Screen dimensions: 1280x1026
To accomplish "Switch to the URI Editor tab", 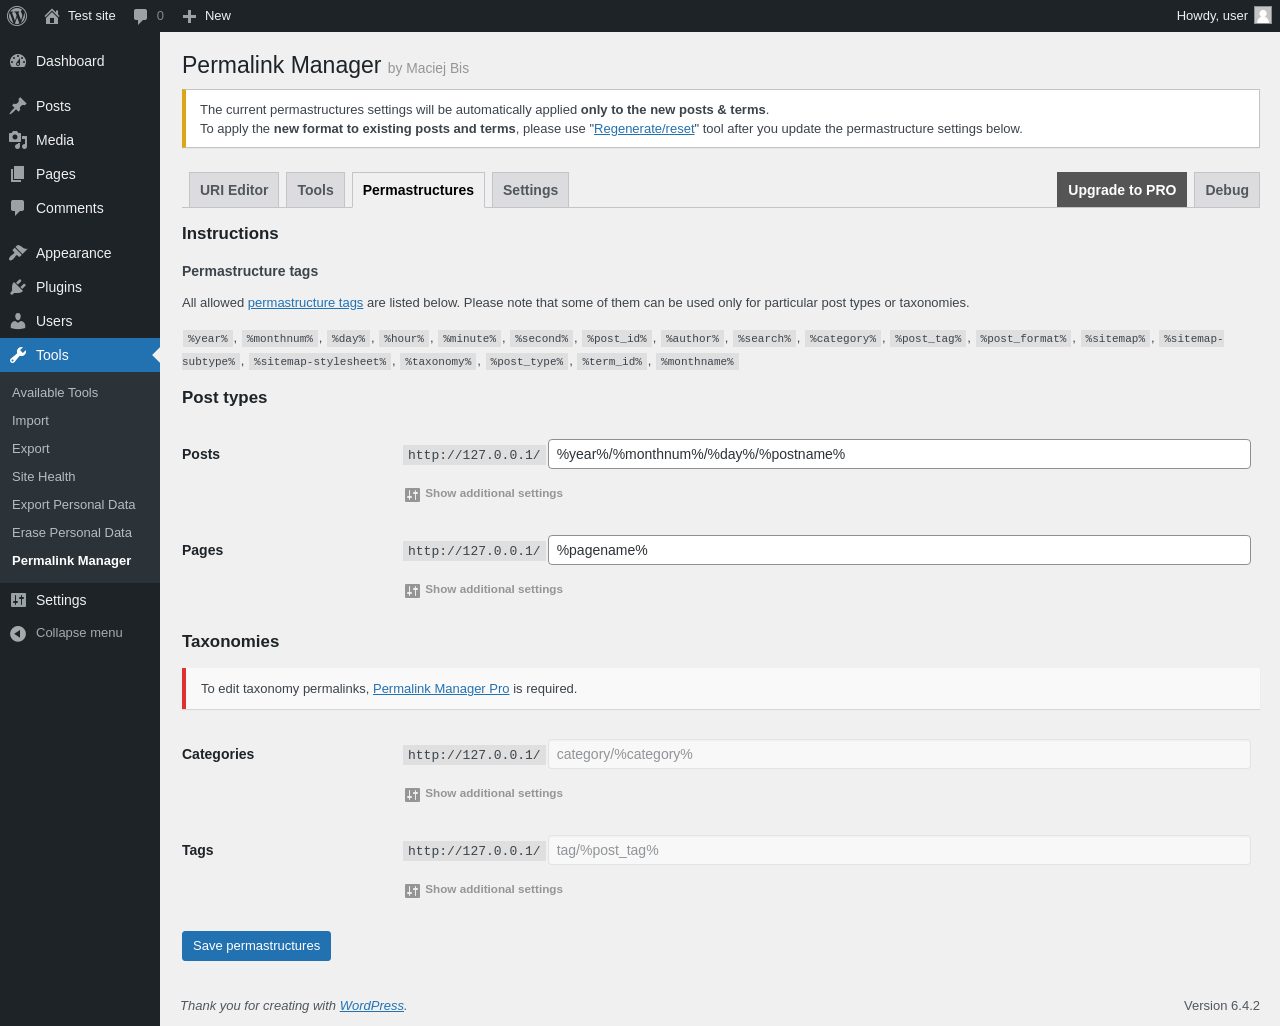I will point(234,190).
